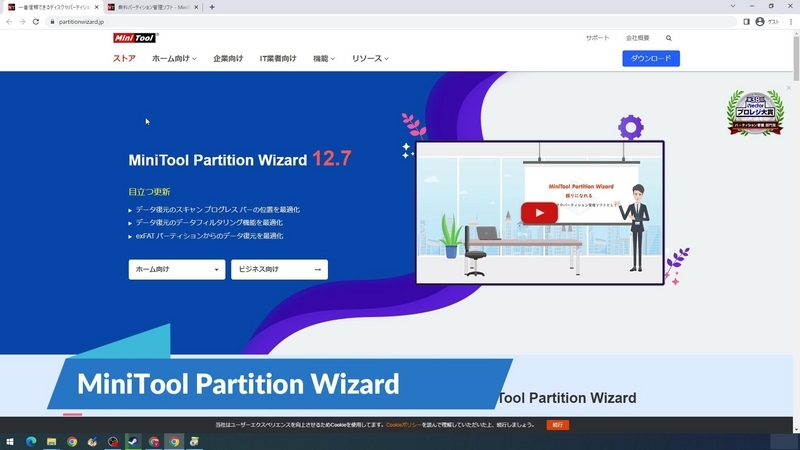The image size is (800, 450).
Task: Toggle the browser side panel icon
Action: tap(746, 22)
